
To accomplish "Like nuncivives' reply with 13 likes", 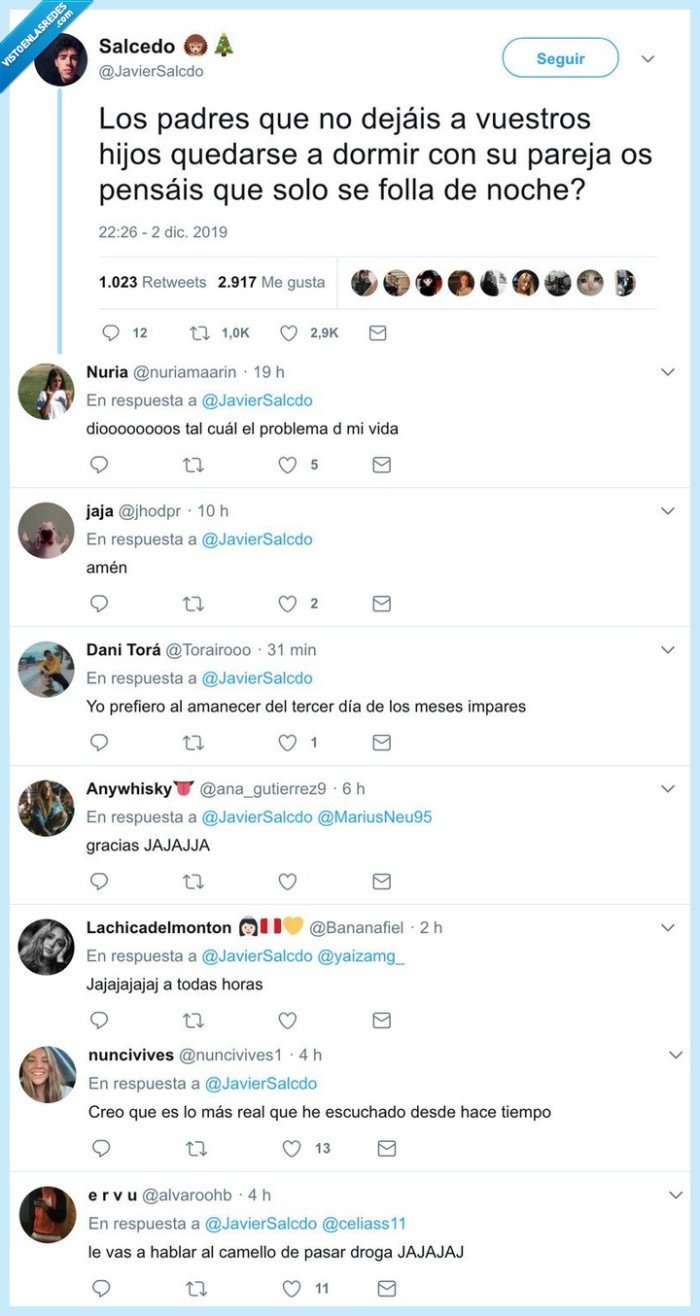I will 291,1149.
